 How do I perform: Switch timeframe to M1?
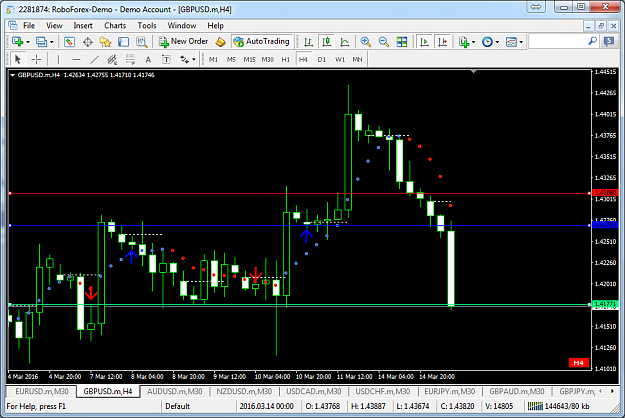[x=214, y=59]
